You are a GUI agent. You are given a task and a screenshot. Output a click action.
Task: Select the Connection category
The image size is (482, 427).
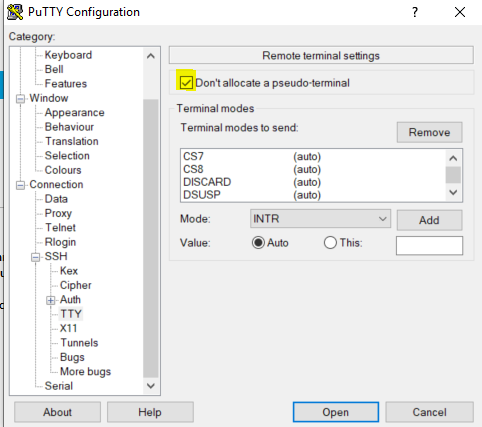pos(56,184)
